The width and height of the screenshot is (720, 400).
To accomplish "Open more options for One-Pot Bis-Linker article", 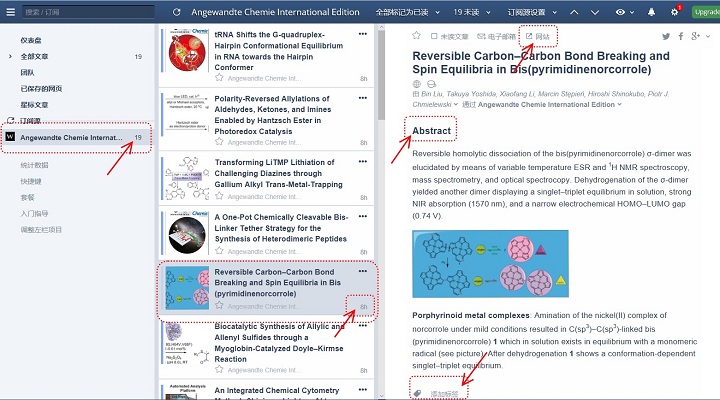I will (x=363, y=216).
